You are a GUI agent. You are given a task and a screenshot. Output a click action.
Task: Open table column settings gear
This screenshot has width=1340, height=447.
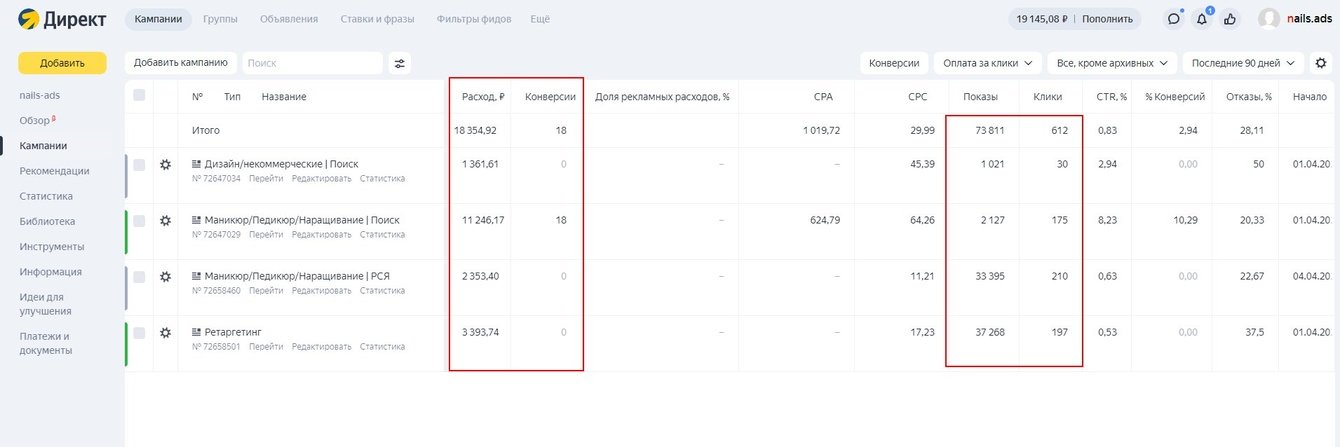(x=1321, y=63)
